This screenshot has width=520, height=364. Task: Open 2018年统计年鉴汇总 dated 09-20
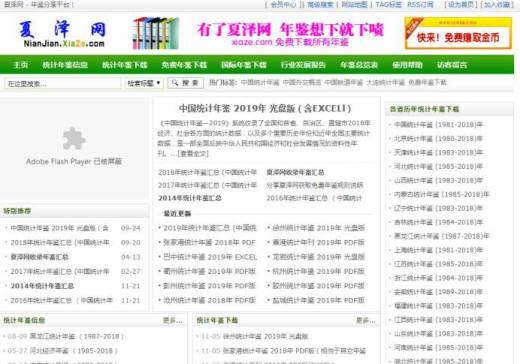pyautogui.click(x=60, y=242)
